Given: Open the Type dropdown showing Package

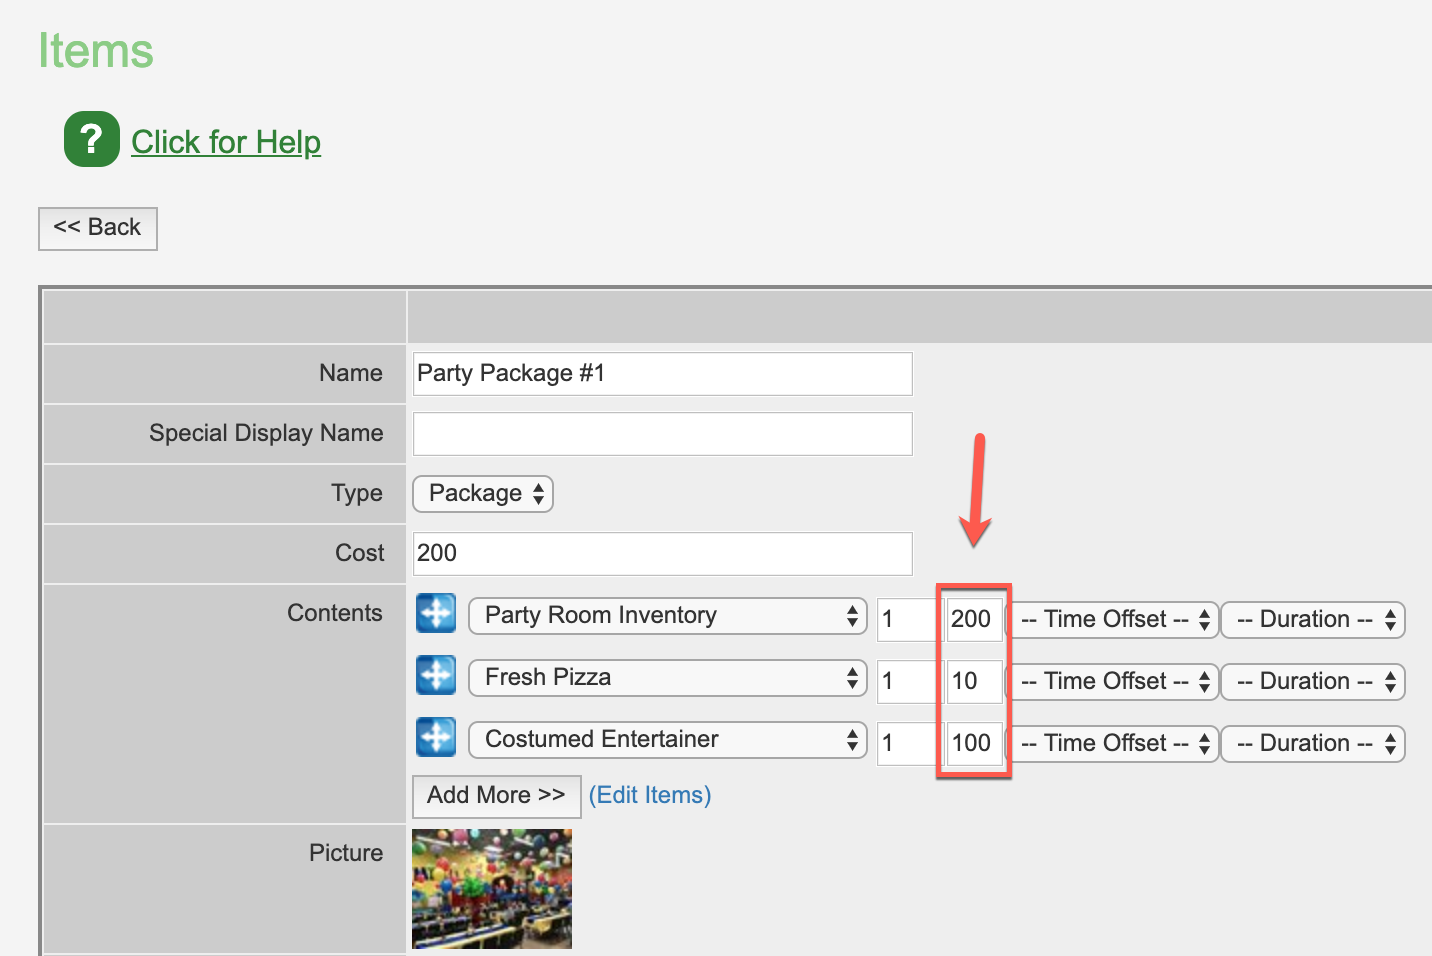Looking at the screenshot, I should tap(483, 493).
